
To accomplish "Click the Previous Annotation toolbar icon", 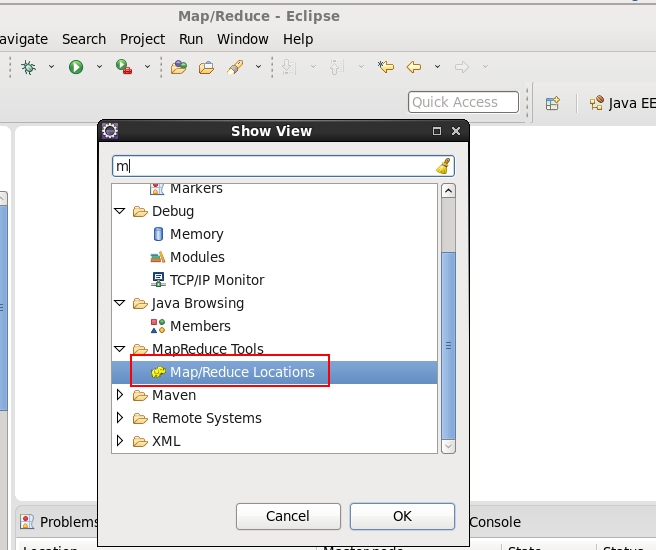I will (x=337, y=67).
